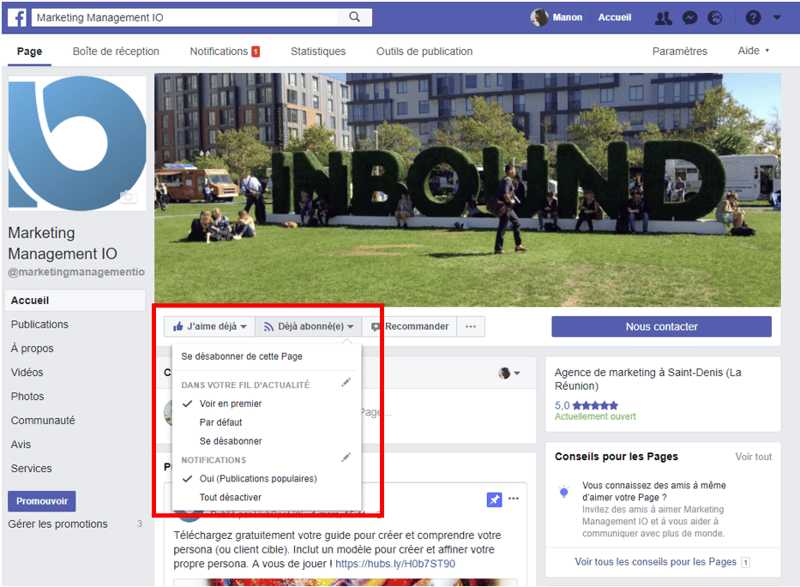The width and height of the screenshot is (800, 587).
Task: Choose Se désabonner de cette Page
Action: point(242,356)
